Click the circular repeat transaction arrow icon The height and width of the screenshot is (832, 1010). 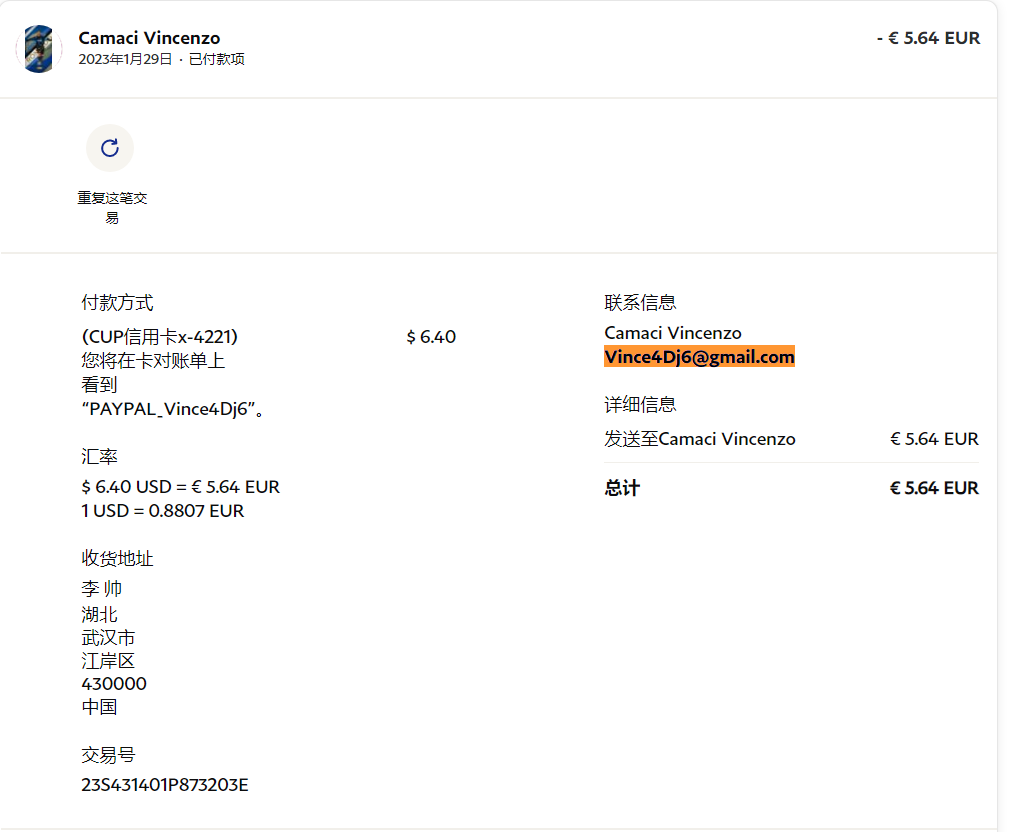110,148
